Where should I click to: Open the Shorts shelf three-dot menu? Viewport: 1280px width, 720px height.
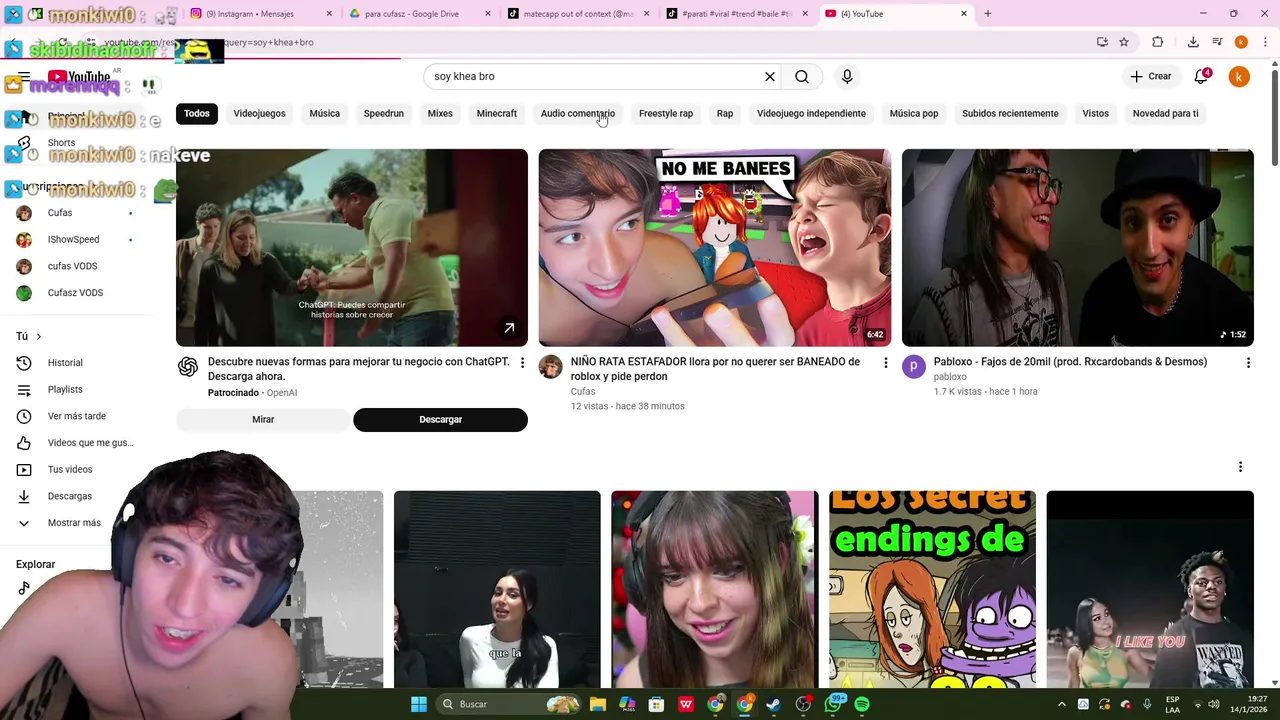click(x=1240, y=467)
